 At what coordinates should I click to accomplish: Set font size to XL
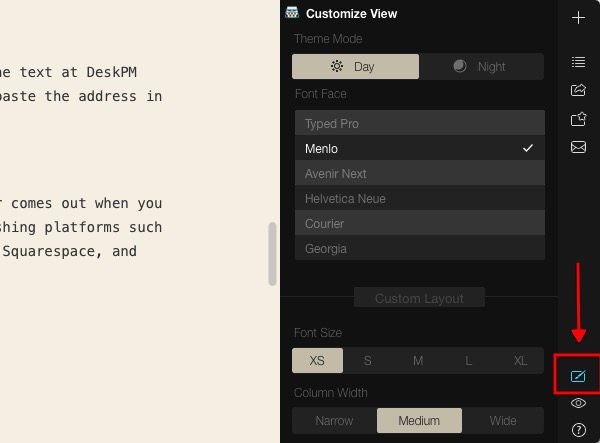520,361
